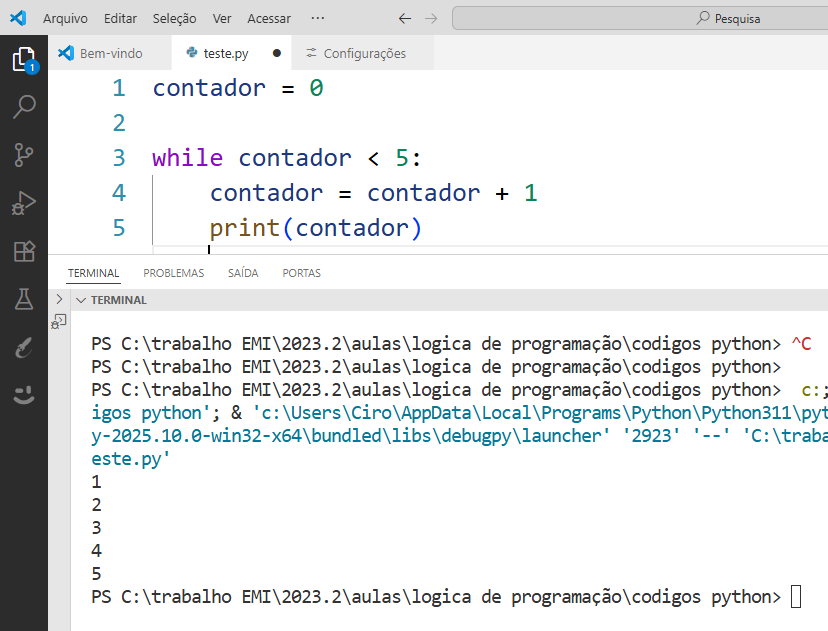This screenshot has width=828, height=631.
Task: Click the unsaved dot on teste.py tab
Action: (x=277, y=53)
